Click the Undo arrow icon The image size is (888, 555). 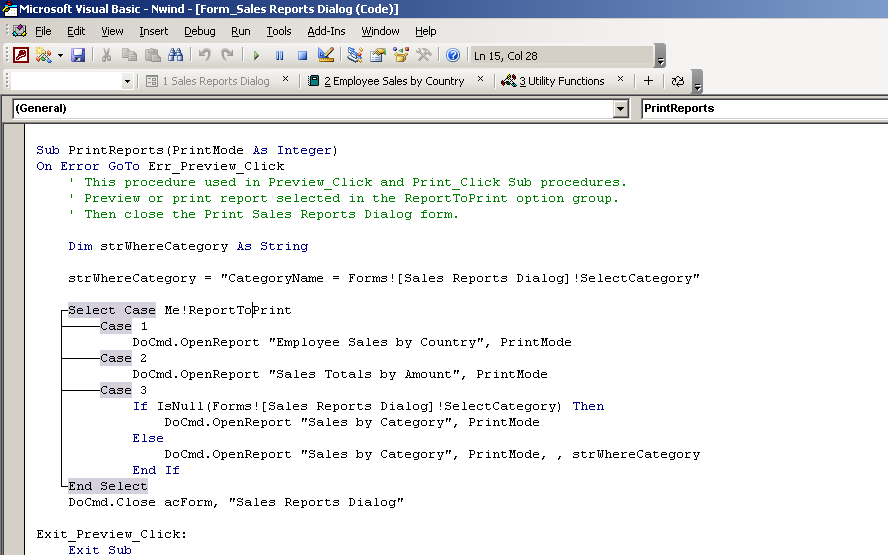(x=204, y=55)
